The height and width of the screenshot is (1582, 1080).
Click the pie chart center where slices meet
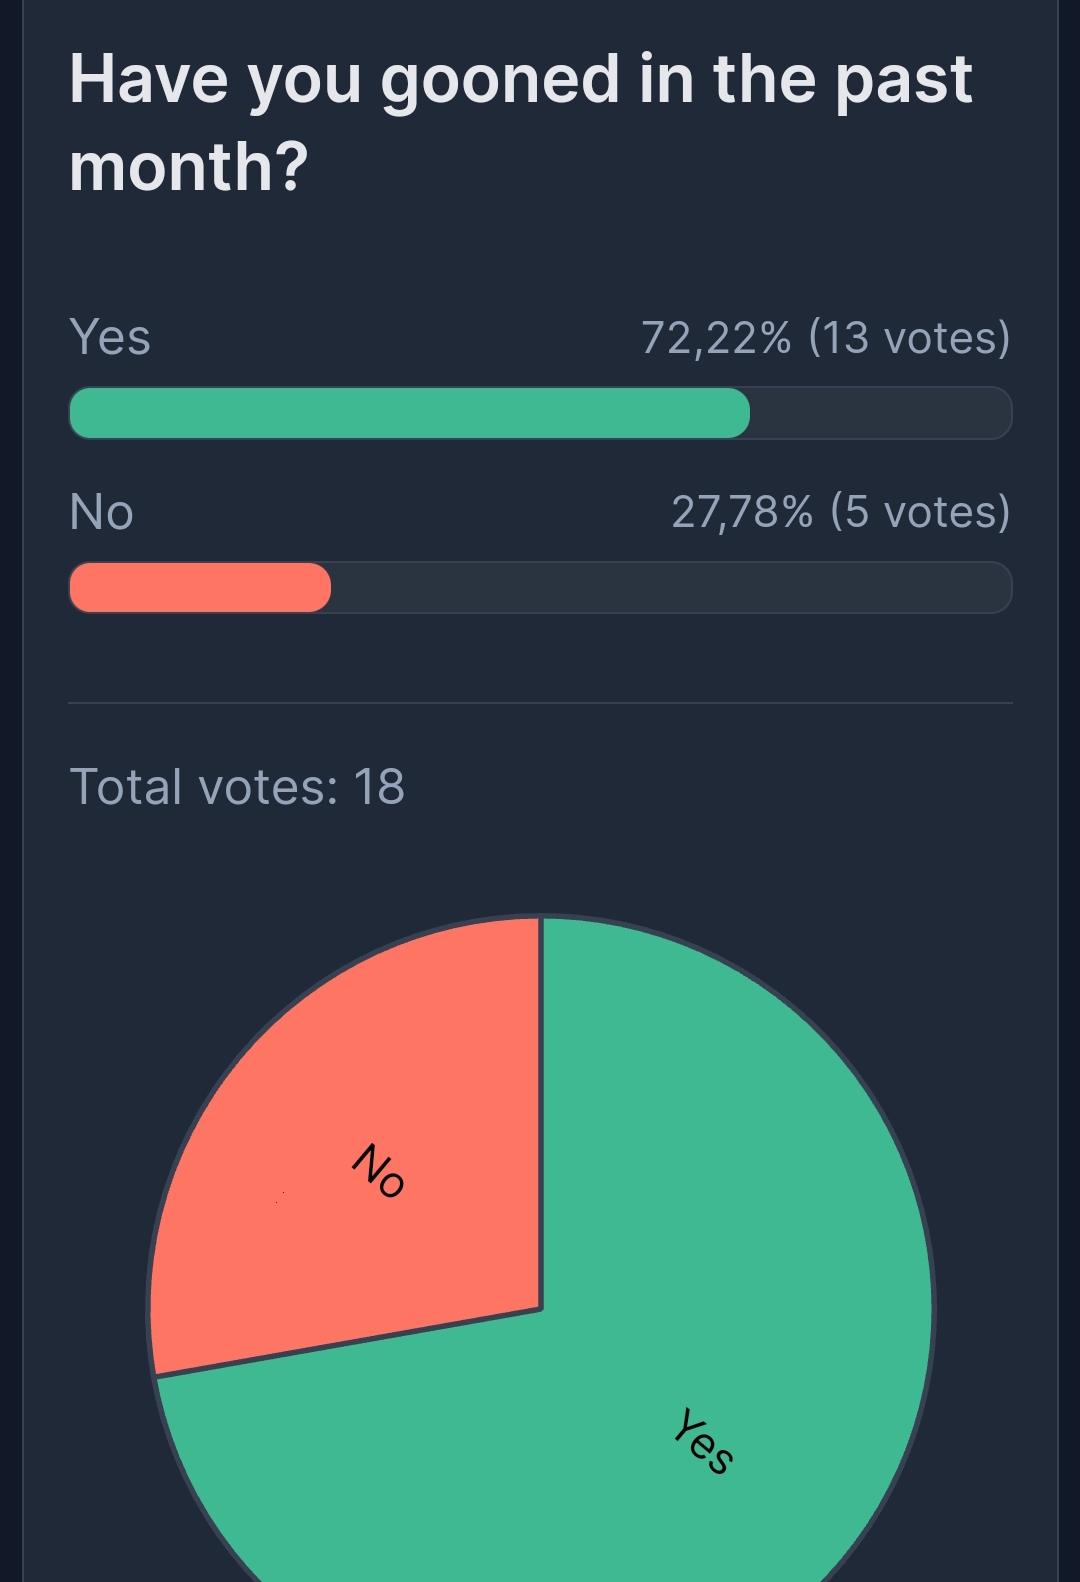coord(541,1308)
